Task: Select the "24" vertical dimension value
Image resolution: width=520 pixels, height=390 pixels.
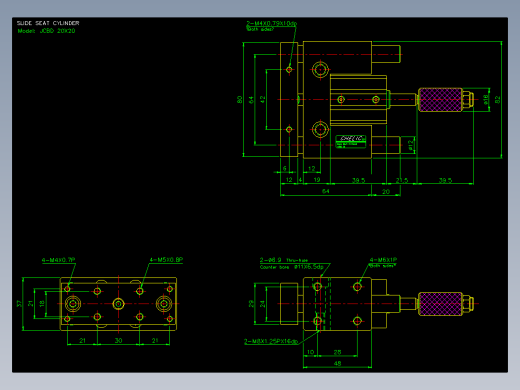Action: [263, 304]
